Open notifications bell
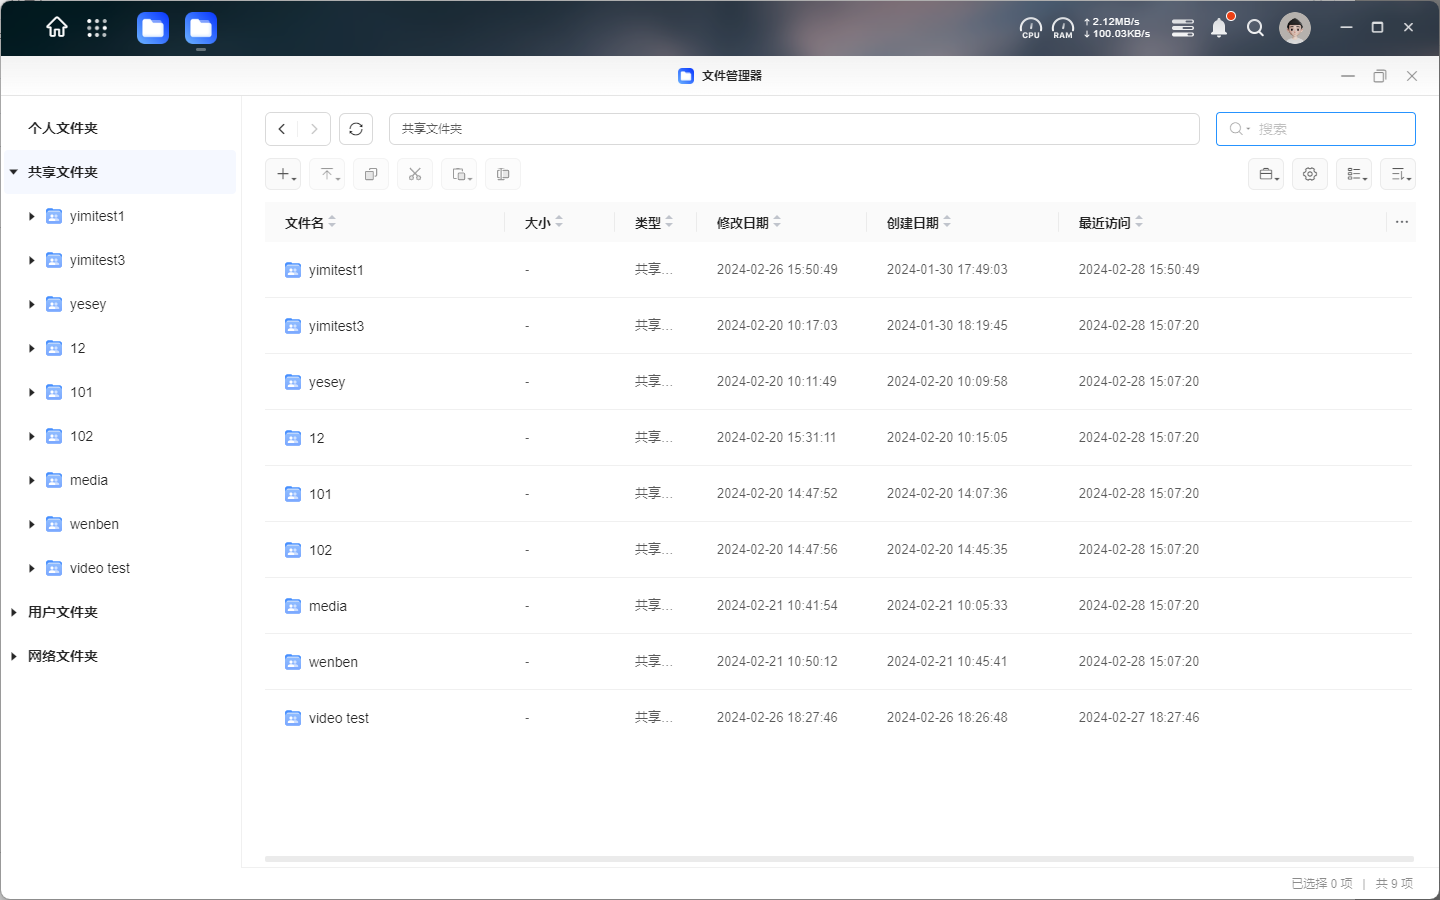Screen dimensions: 1440x900 point(1219,28)
